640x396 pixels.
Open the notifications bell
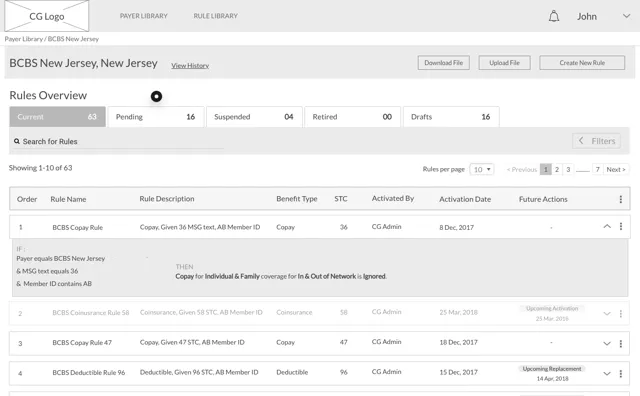pyautogui.click(x=554, y=16)
